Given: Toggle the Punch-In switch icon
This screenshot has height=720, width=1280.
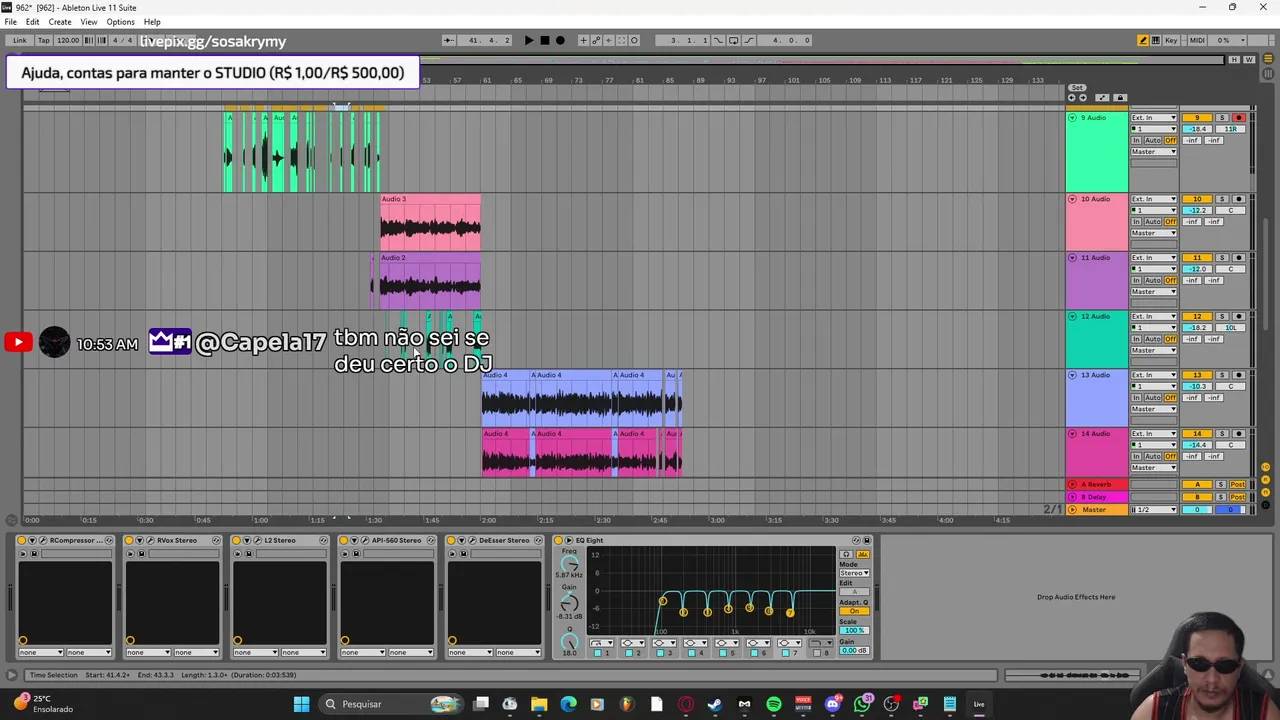Looking at the screenshot, I should (x=717, y=40).
